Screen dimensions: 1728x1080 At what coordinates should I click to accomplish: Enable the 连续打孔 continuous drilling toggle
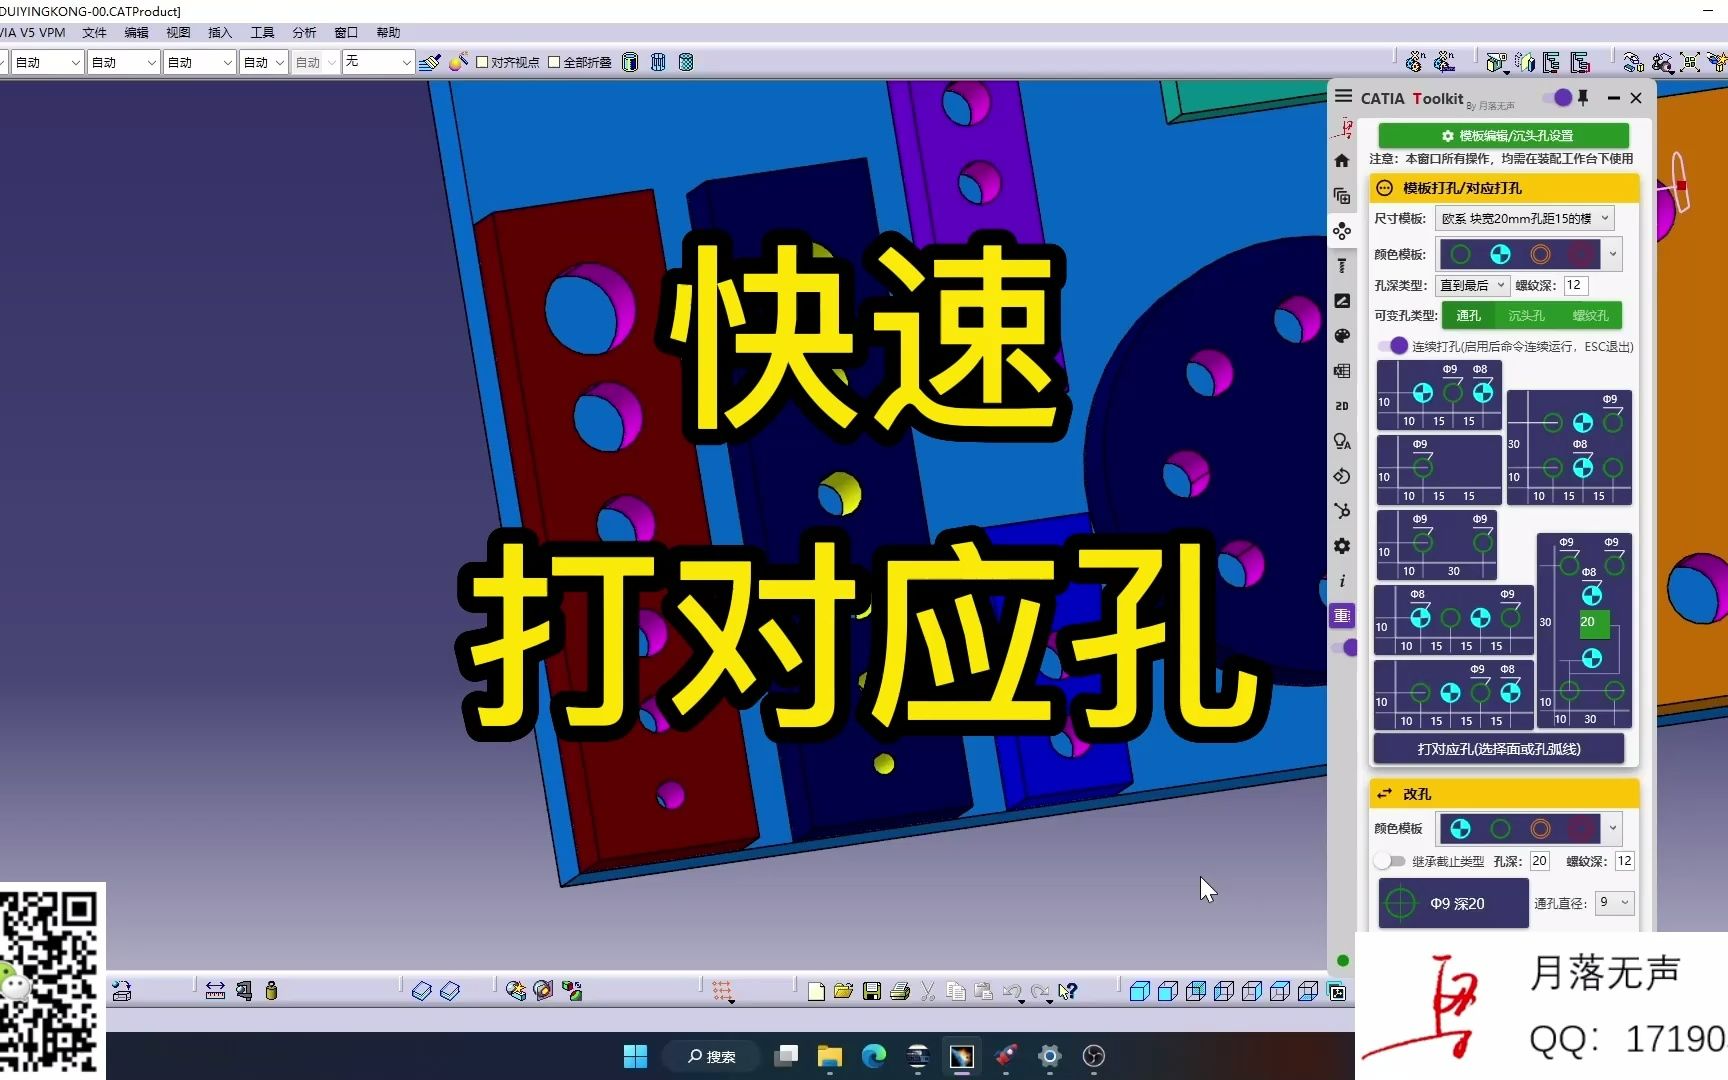(x=1397, y=345)
